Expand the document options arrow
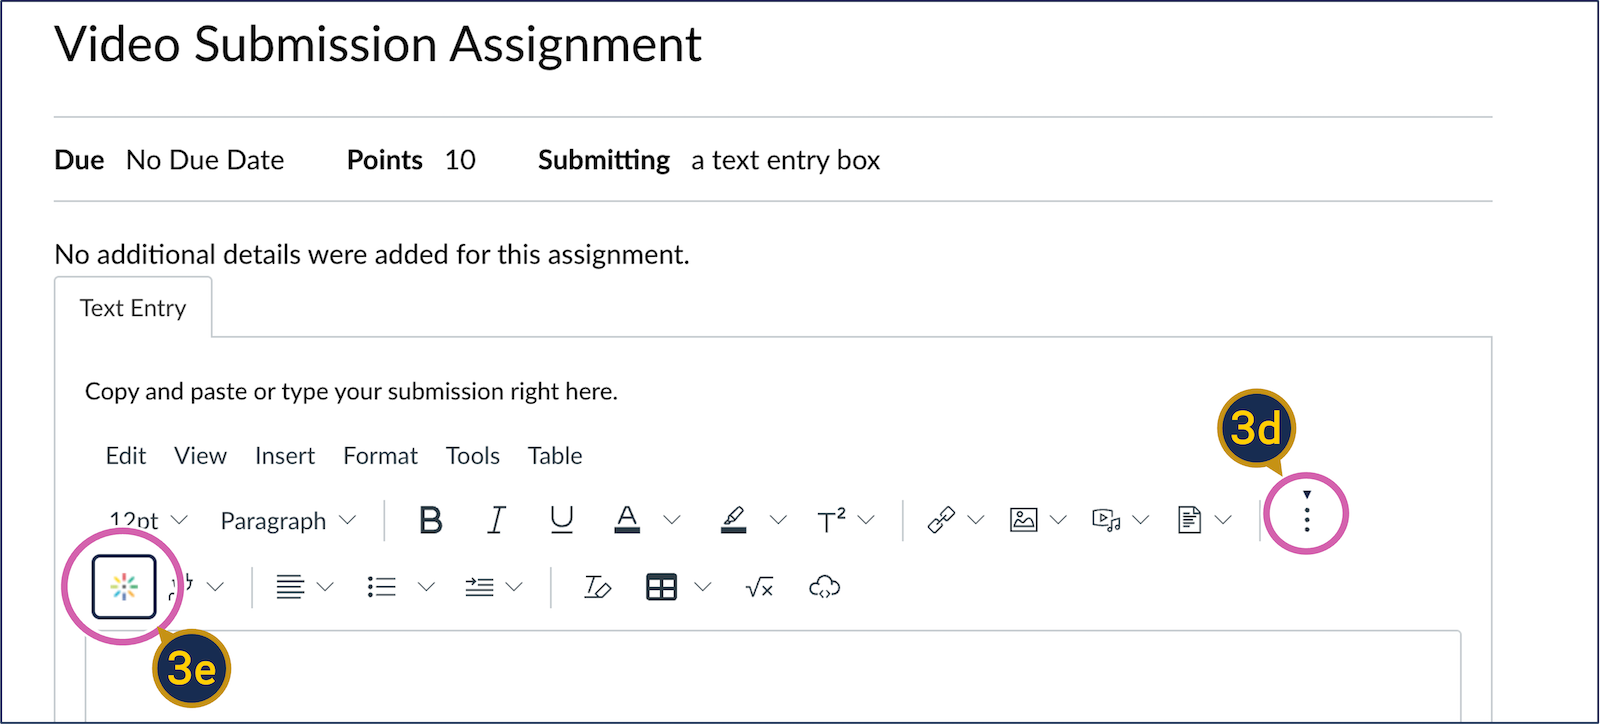The height and width of the screenshot is (725, 1600). 1223,520
